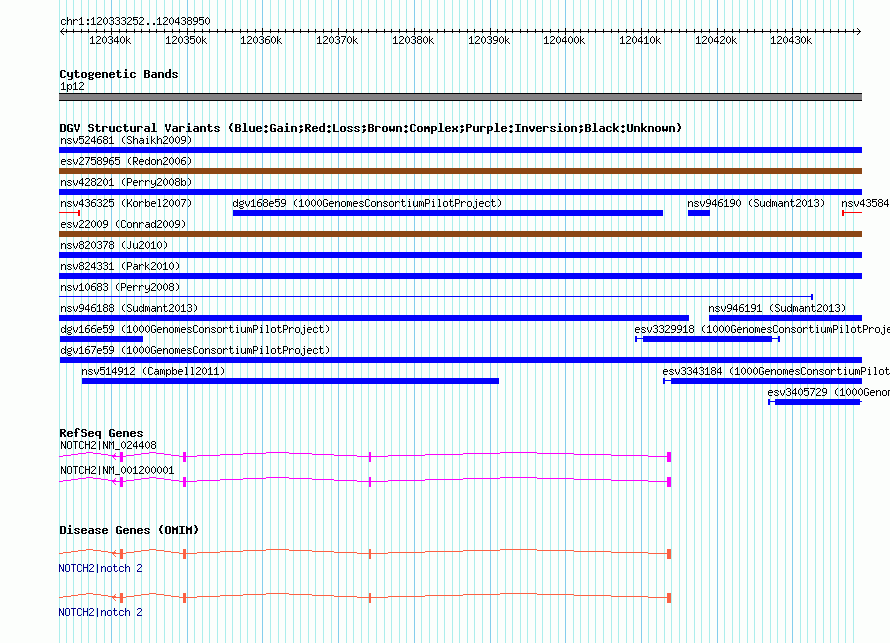Select the nsv514912 (Campbell2011) gain bar
The image size is (890, 643).
tap(290, 381)
